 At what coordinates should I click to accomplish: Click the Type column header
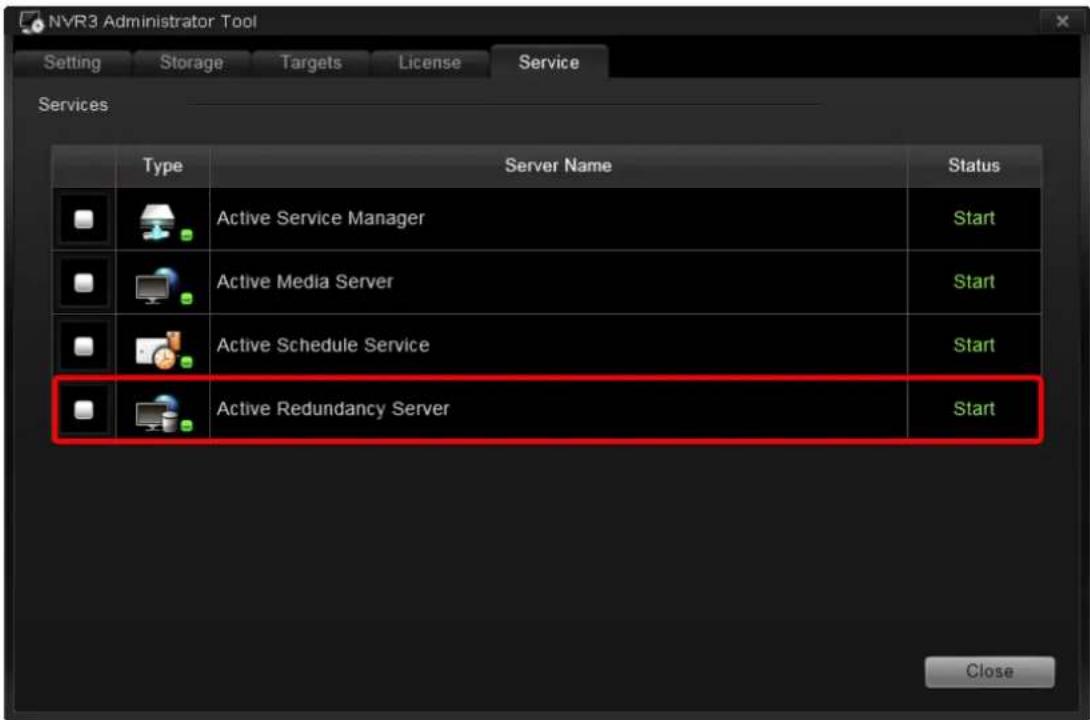pos(163,165)
